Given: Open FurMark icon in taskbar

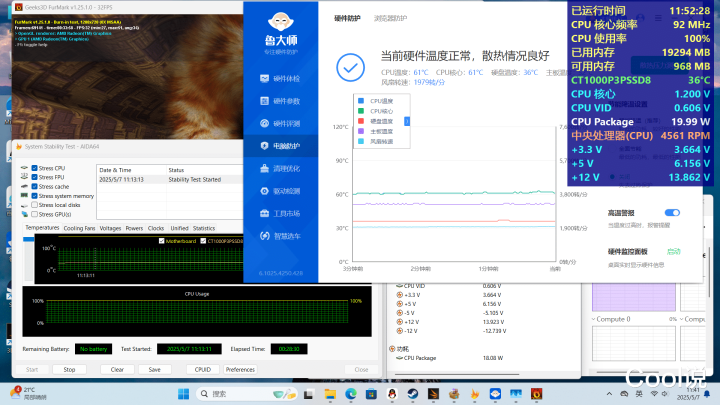Looking at the screenshot, I should click(x=536, y=394).
